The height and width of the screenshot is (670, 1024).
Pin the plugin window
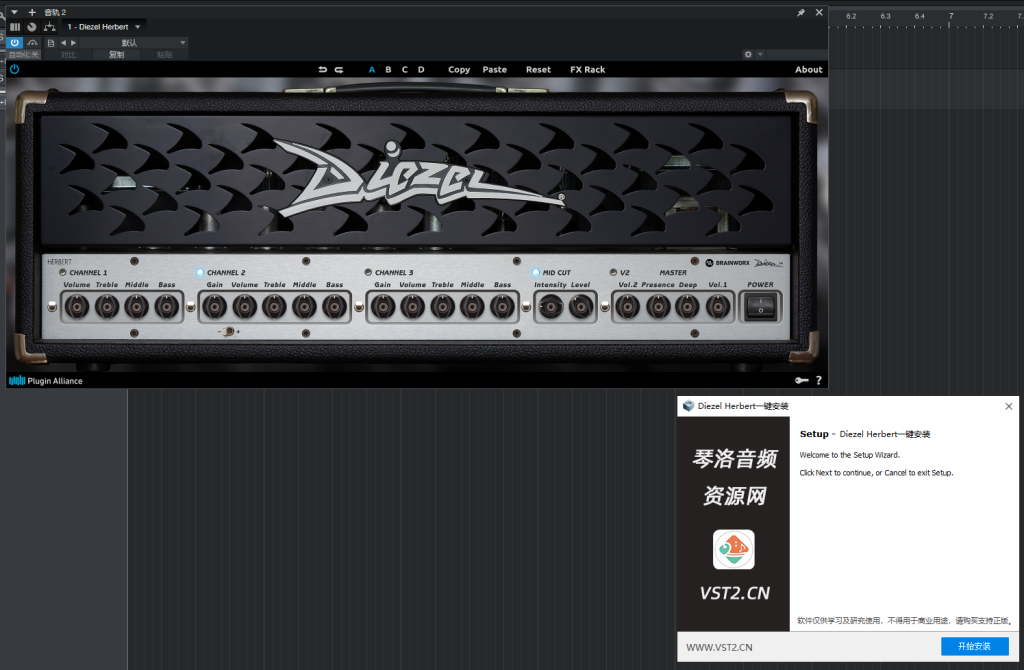[801, 12]
